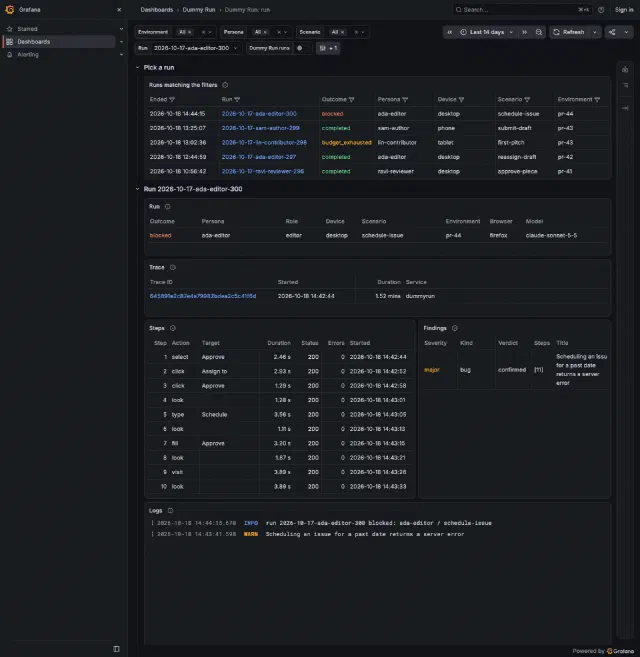Click the outline icon in the right edge toolbar
This screenshot has width=640, height=657.
(x=625, y=85)
